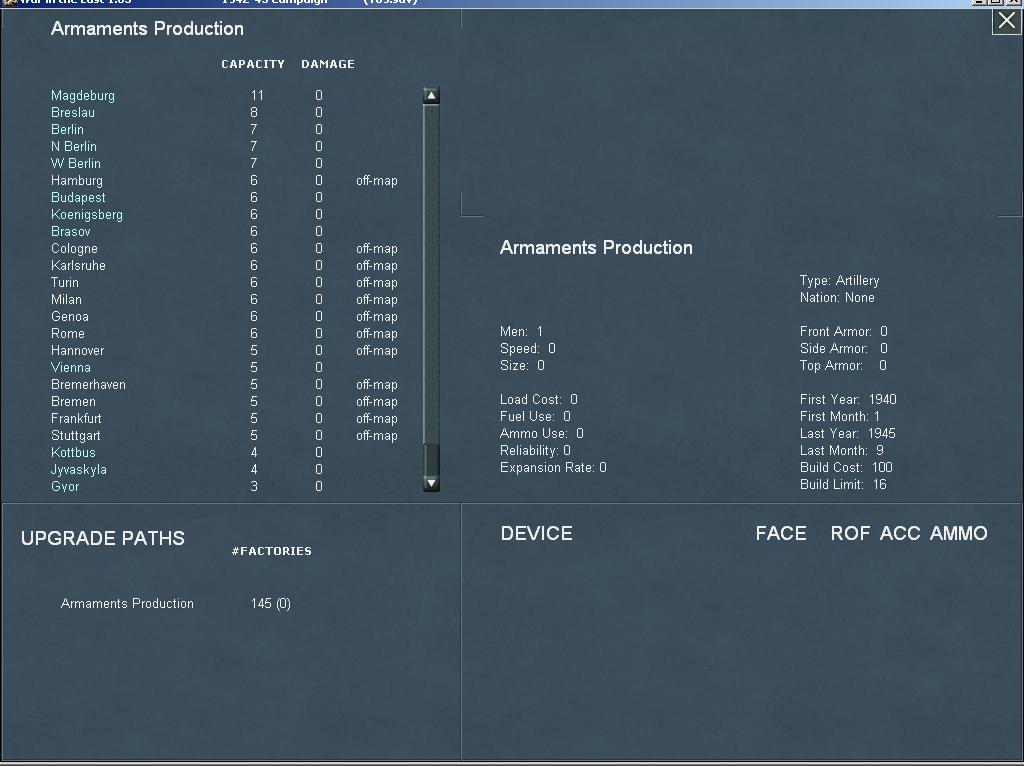
Task: Click the Milan entry
Action: (66, 299)
